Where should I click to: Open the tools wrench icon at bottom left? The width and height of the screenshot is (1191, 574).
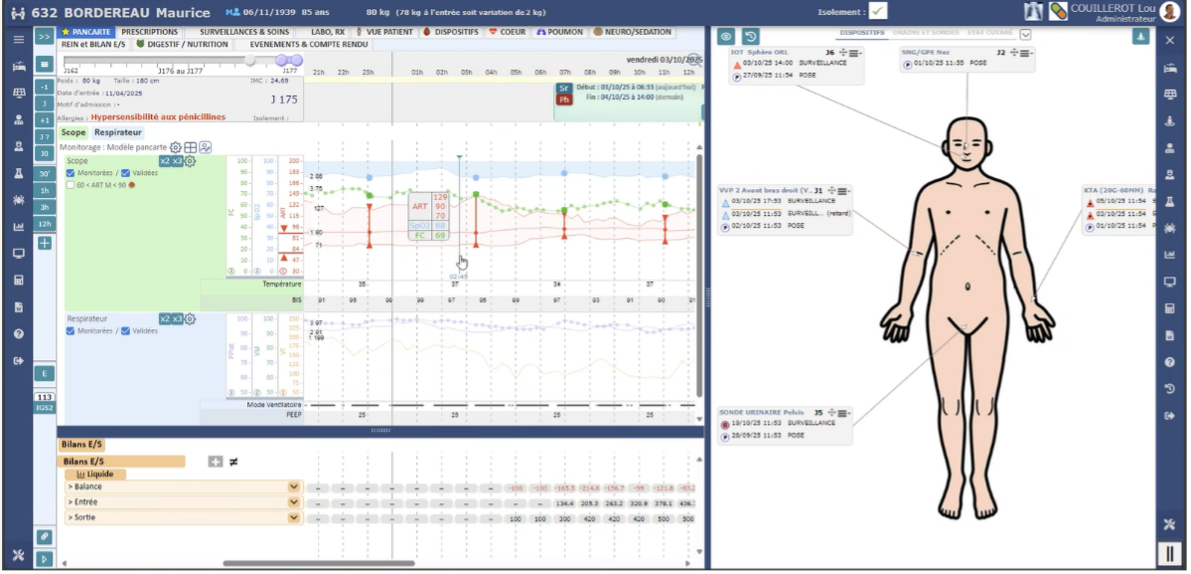click(18, 556)
